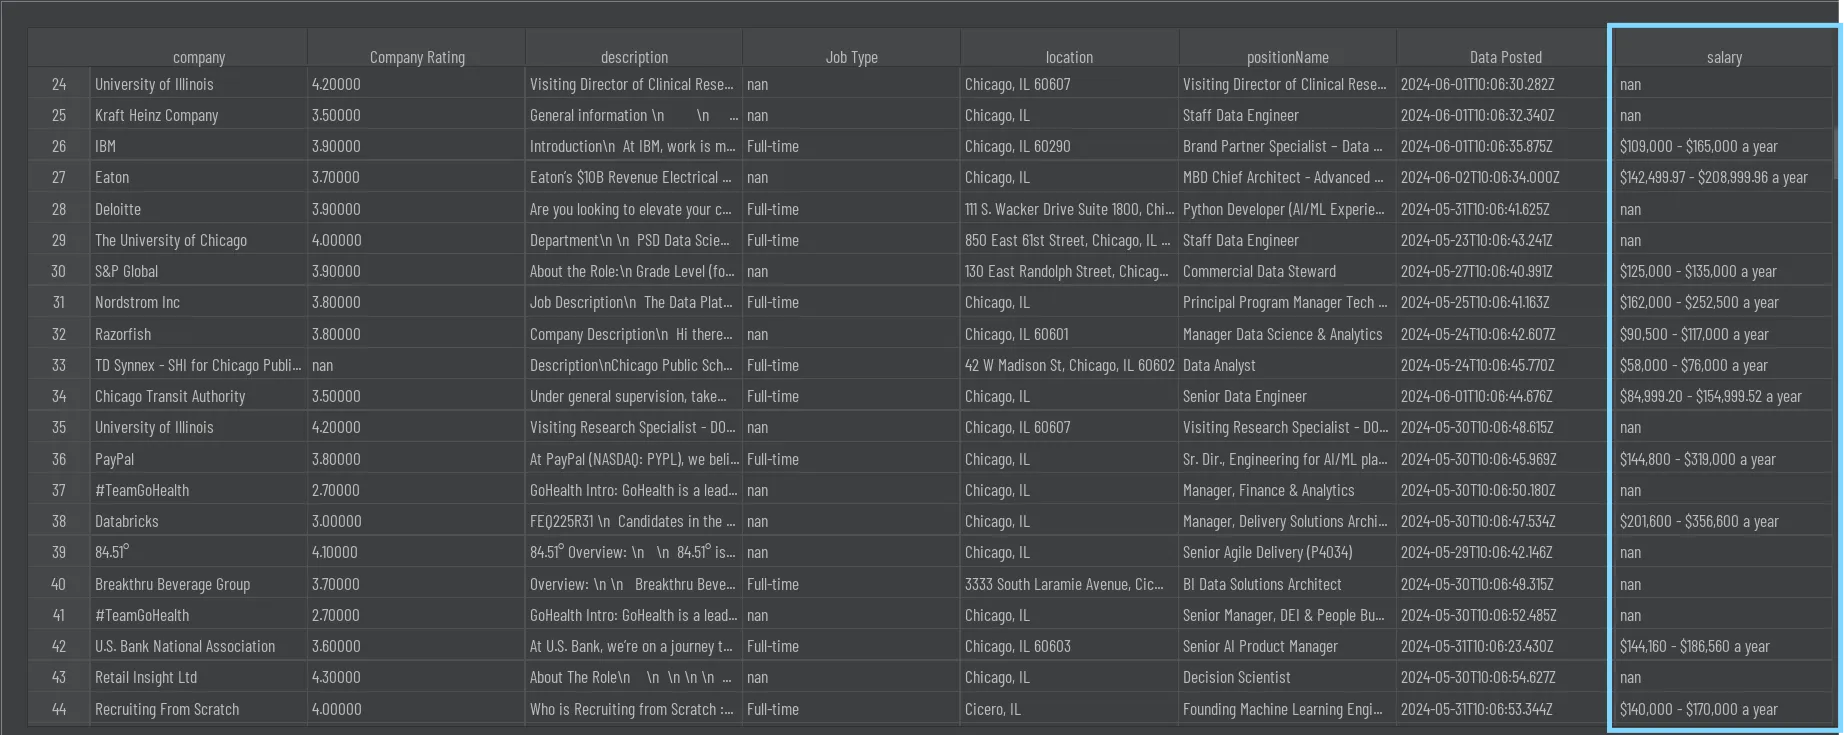
Task: Click the Kraft Heinz Company cell
Action: [x=198, y=115]
